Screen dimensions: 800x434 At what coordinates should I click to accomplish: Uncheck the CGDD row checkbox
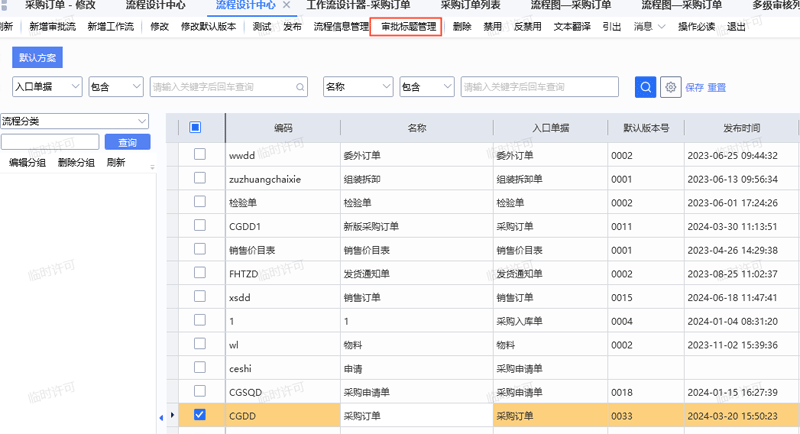coord(200,415)
